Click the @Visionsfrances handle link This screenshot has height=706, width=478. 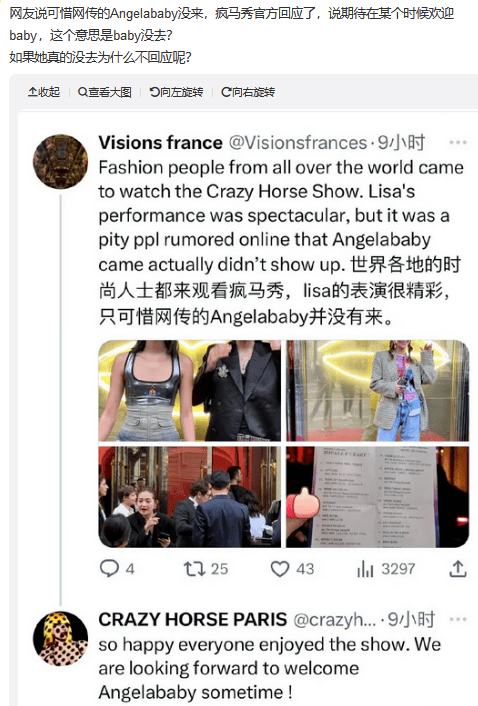pos(298,143)
